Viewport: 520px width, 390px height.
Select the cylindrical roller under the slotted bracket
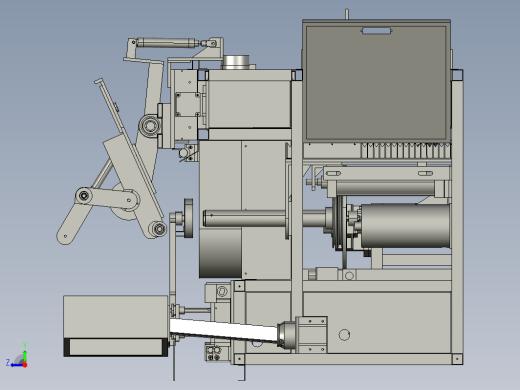pyautogui.click(x=385, y=188)
